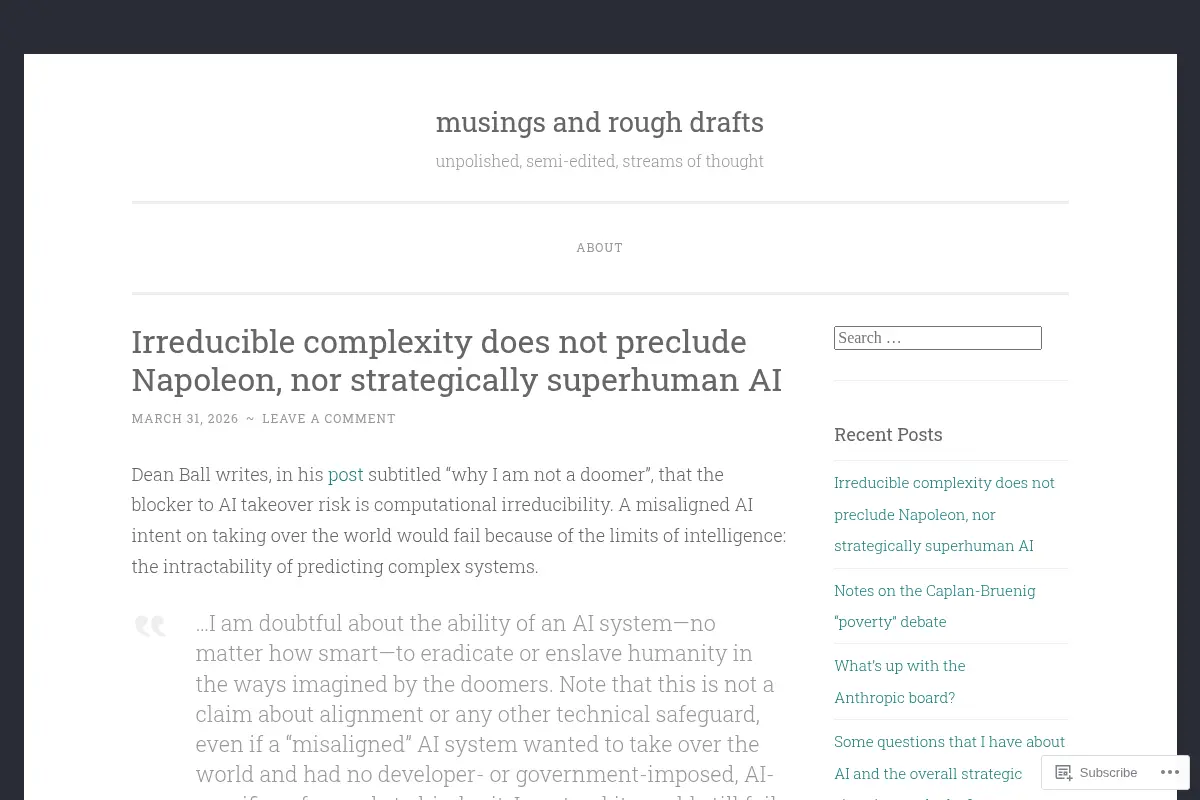Click the Leave a Comment link
This screenshot has width=1200, height=800.
[x=329, y=418]
